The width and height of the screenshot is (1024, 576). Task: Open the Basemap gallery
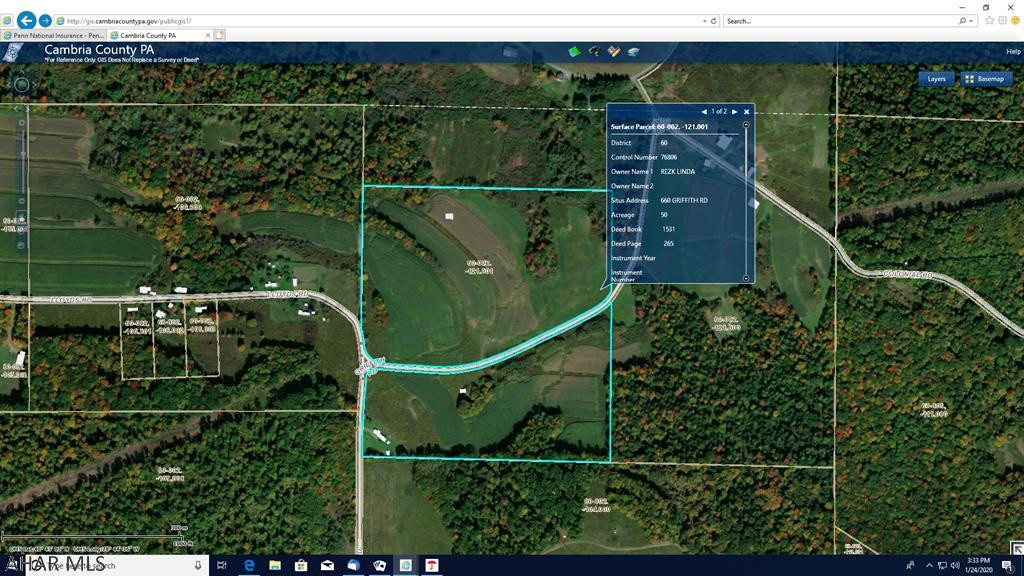[984, 79]
